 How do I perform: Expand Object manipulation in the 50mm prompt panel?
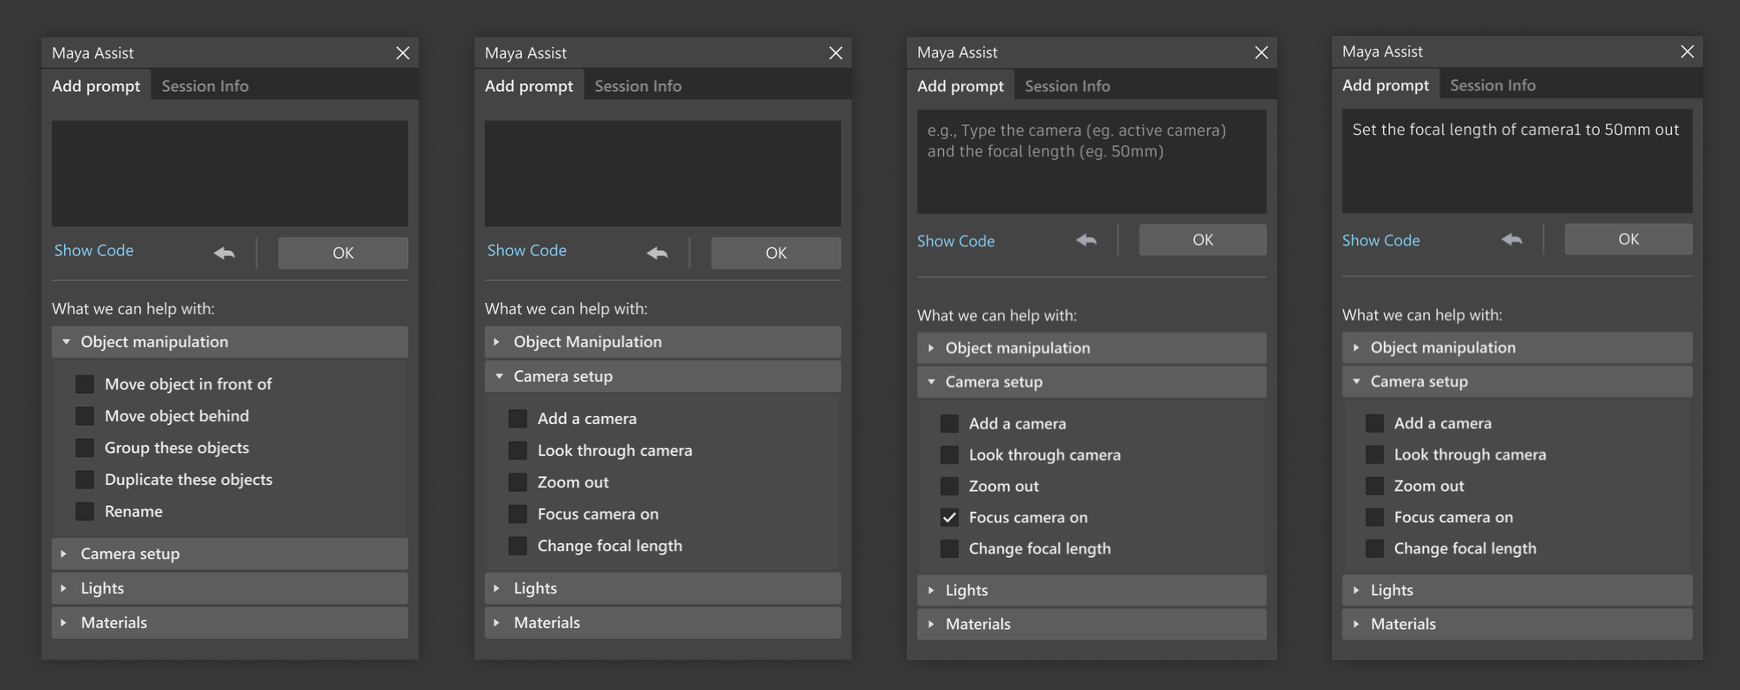1517,347
